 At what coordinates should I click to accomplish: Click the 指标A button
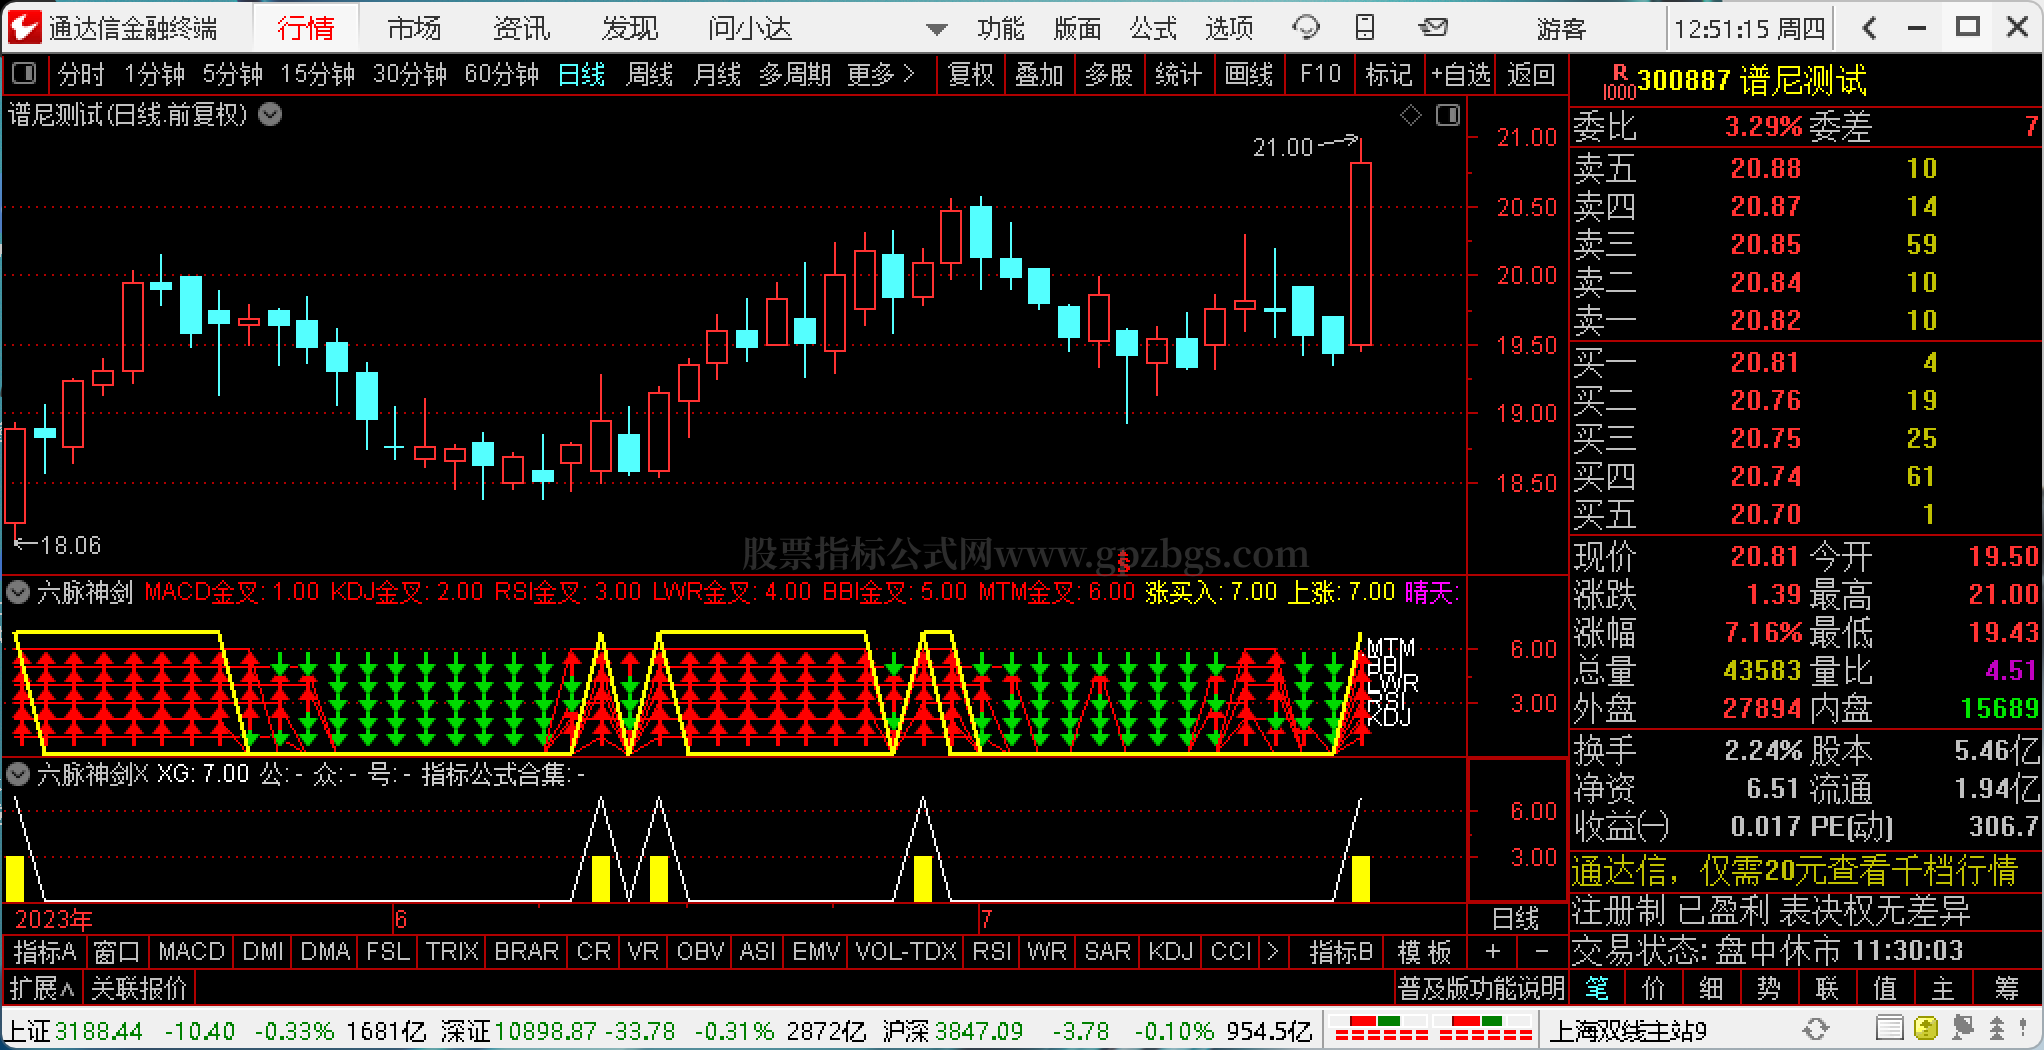45,951
